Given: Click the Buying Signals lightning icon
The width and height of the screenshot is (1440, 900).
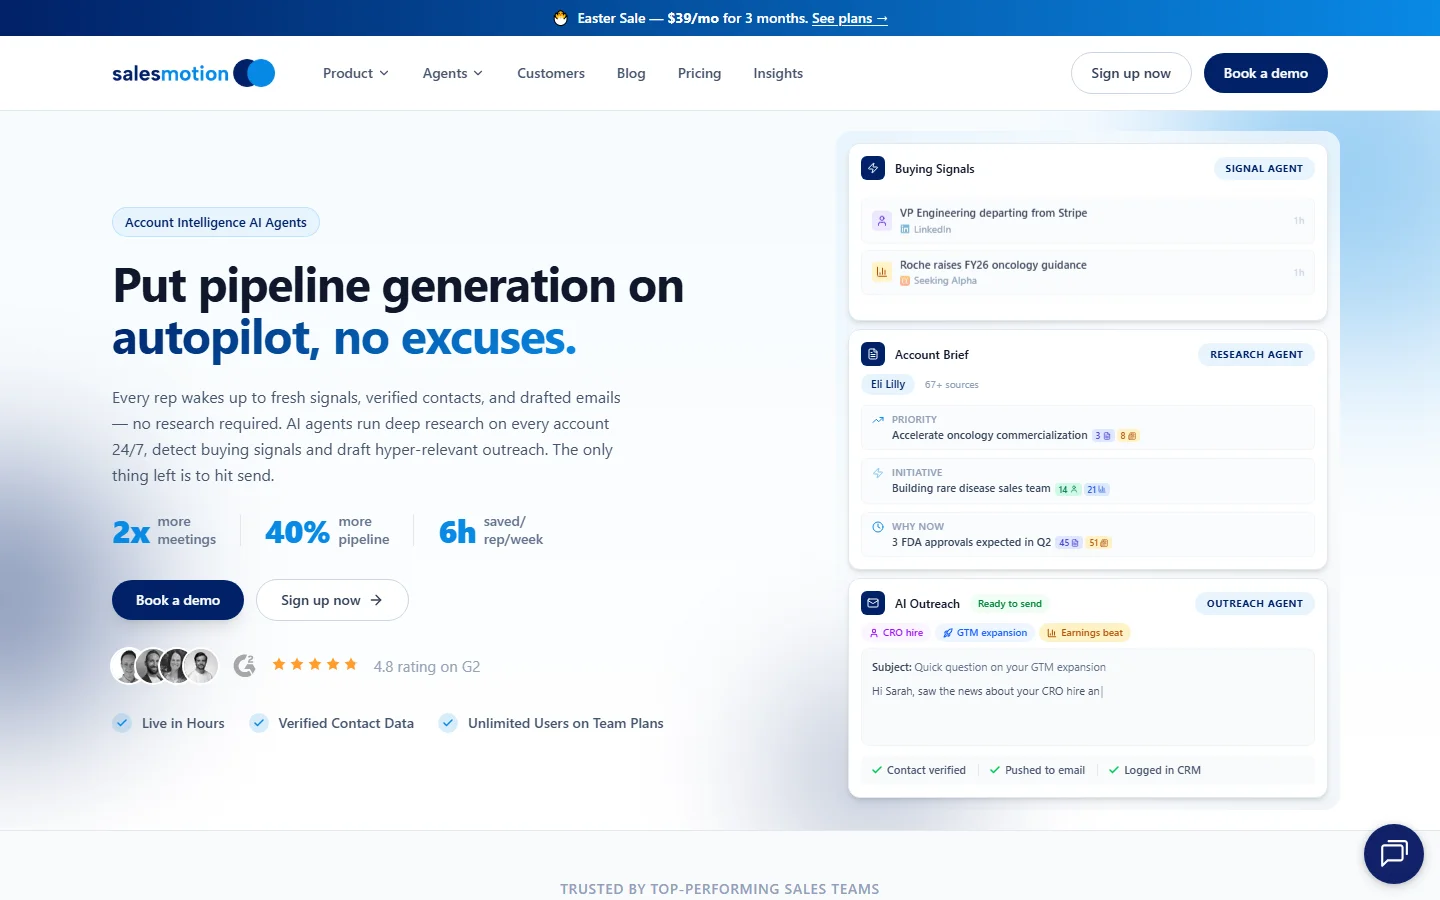Looking at the screenshot, I should click(x=874, y=168).
